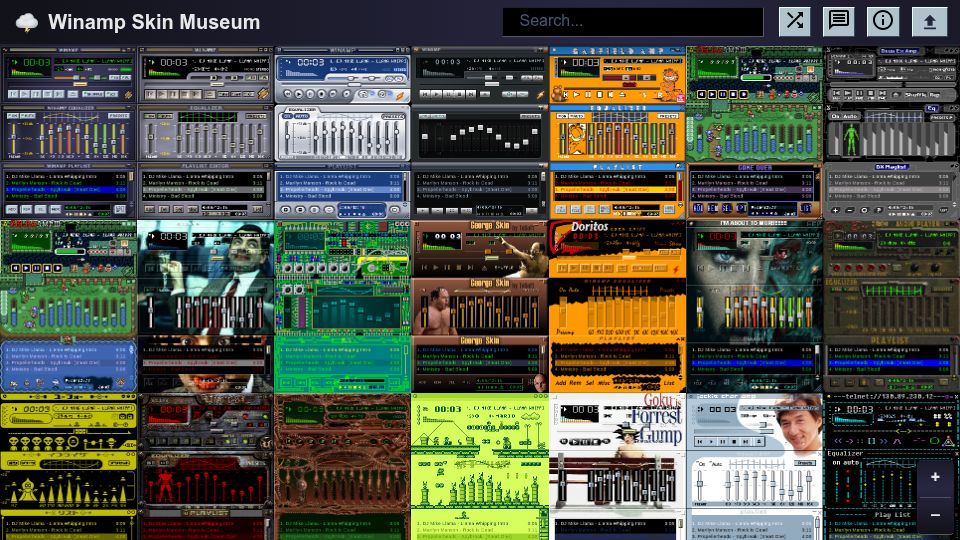This screenshot has height=540, width=960.
Task: Open the olive Audio Player skin
Action: [892, 307]
